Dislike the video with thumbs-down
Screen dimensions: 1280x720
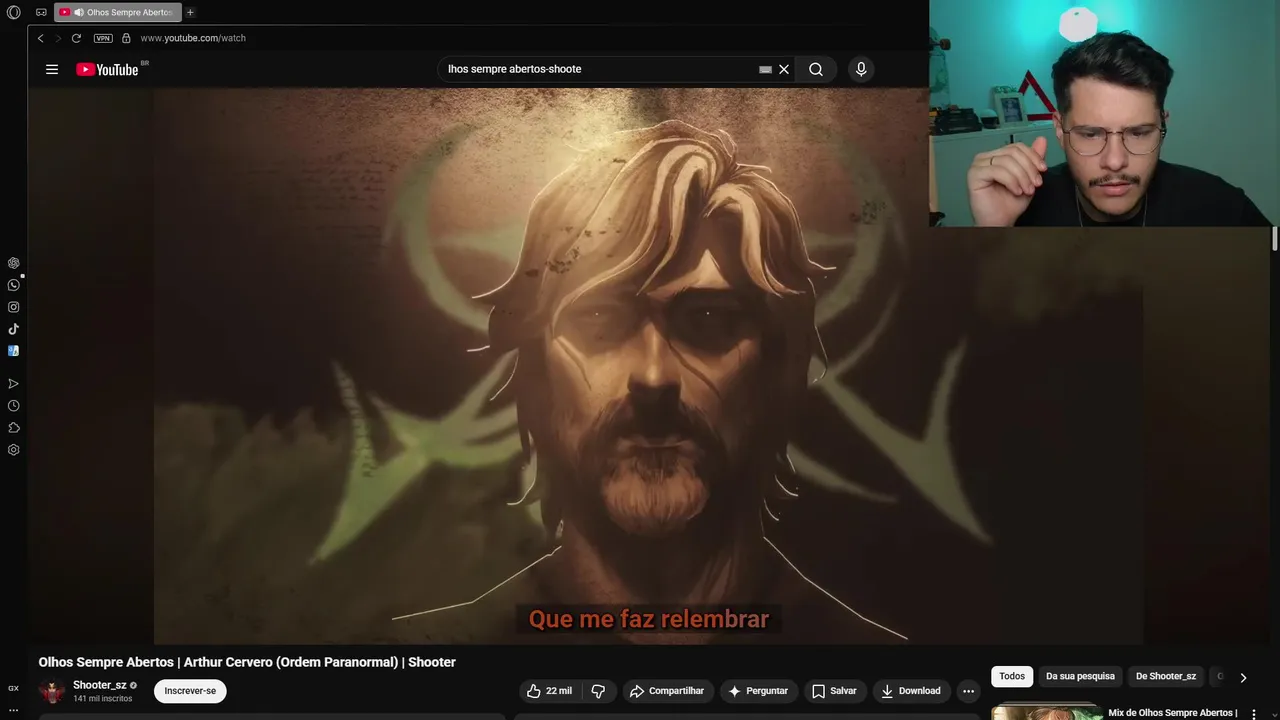(598, 691)
